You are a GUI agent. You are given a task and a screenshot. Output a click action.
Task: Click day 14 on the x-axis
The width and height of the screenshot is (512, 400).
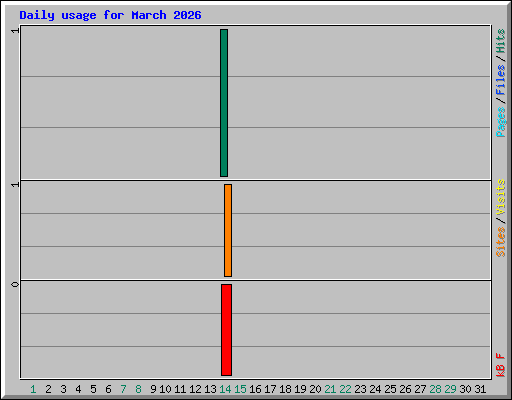click(x=225, y=389)
